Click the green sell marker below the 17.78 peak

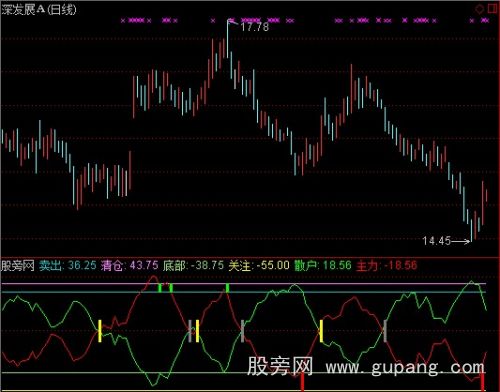pyautogui.click(x=227, y=288)
